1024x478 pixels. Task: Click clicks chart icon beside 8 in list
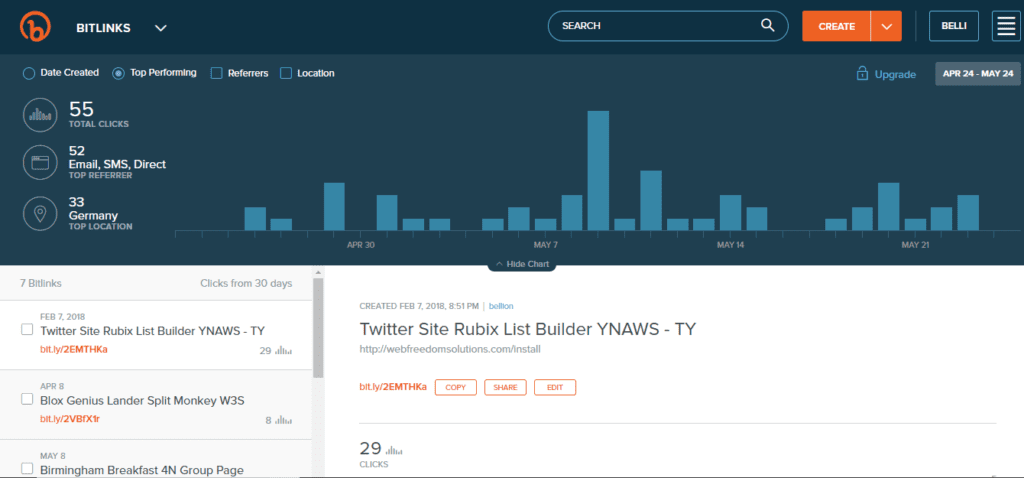pos(283,421)
